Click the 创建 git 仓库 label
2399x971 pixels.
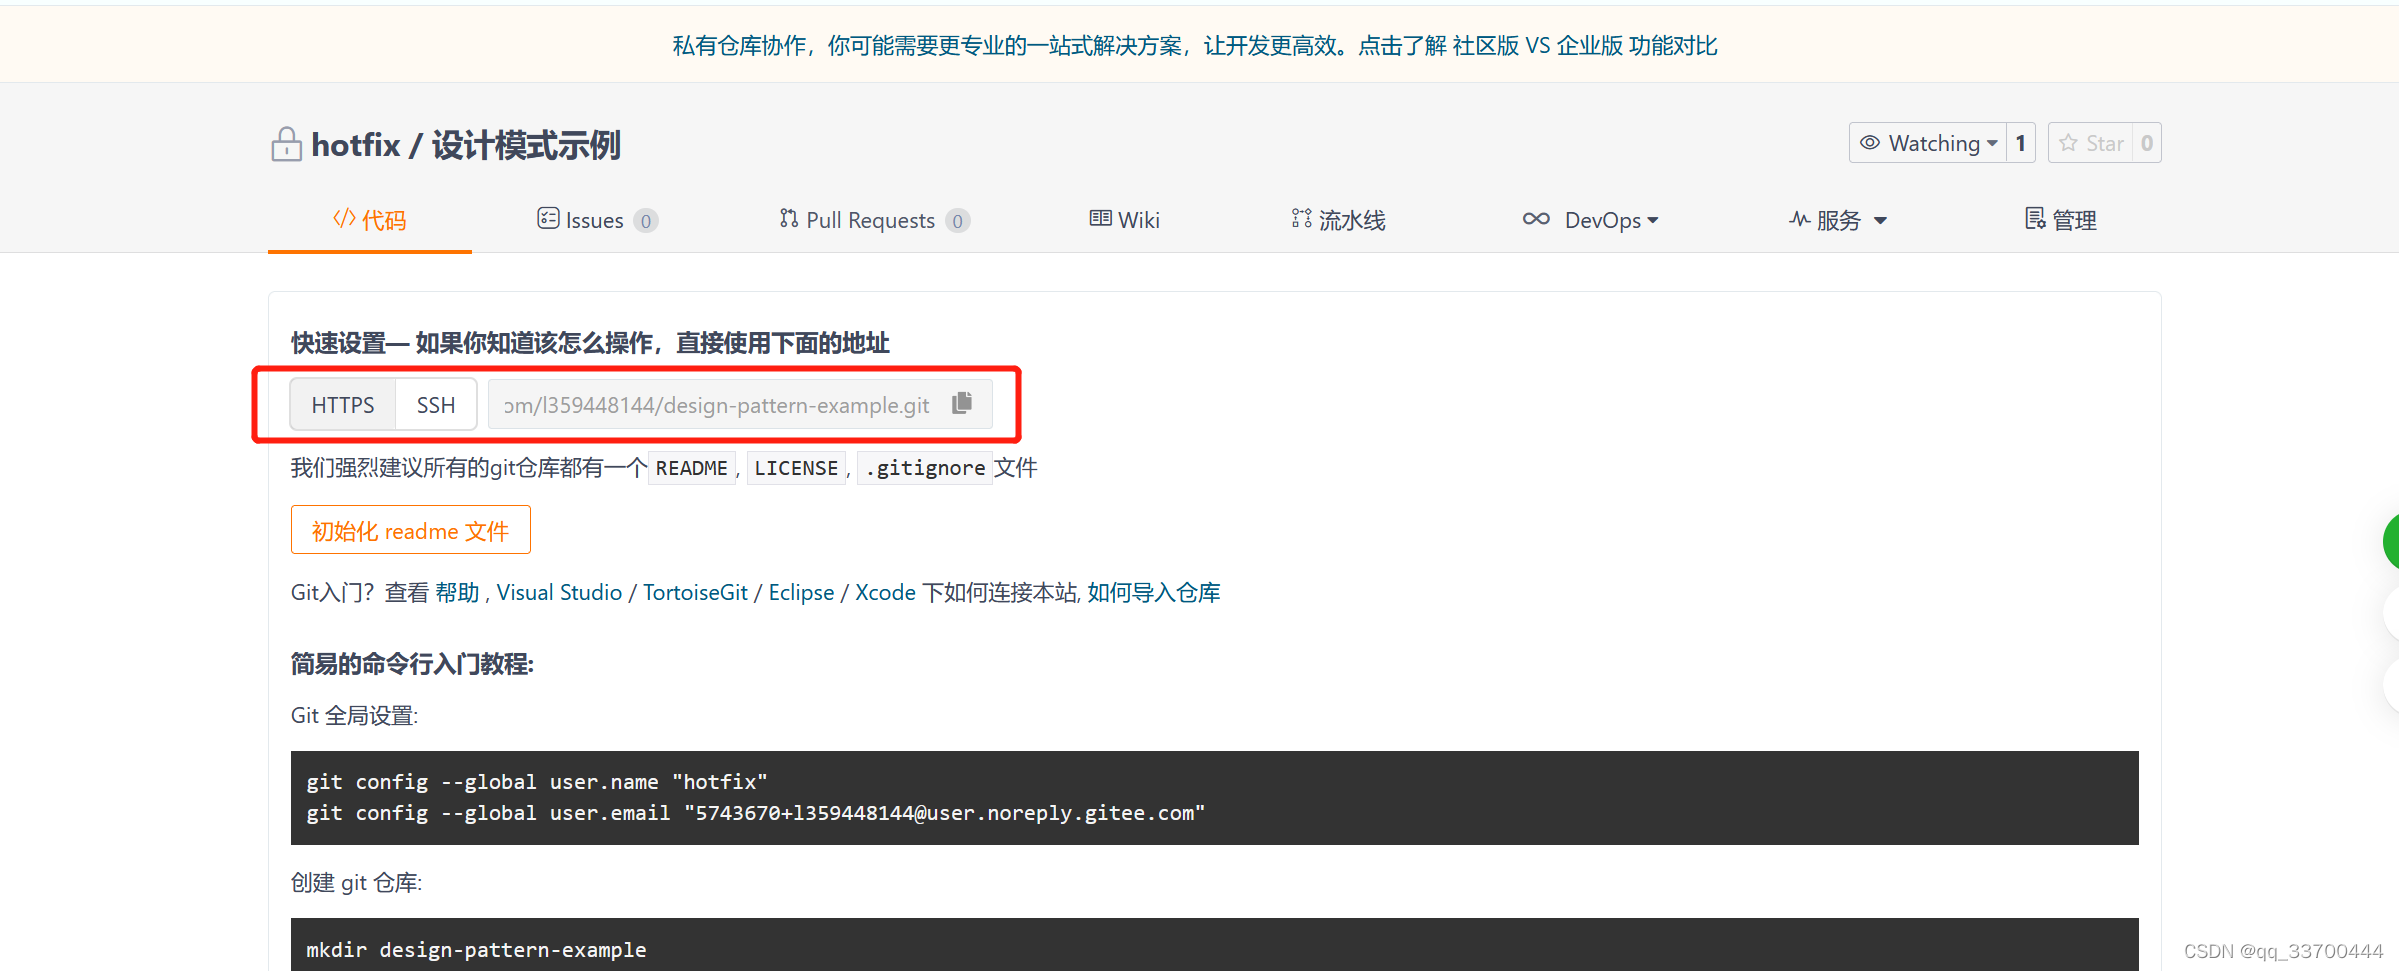356,882
